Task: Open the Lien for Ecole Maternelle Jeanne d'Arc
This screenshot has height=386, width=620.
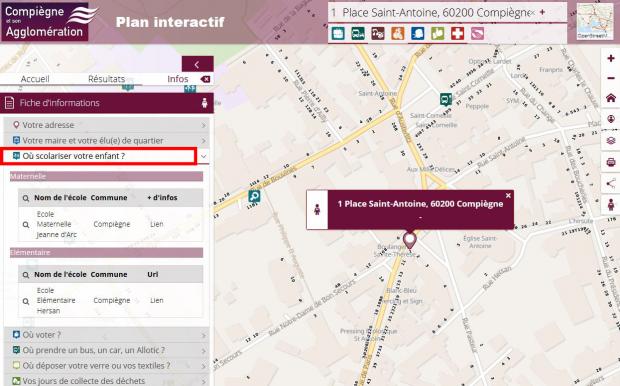Action: click(x=157, y=224)
